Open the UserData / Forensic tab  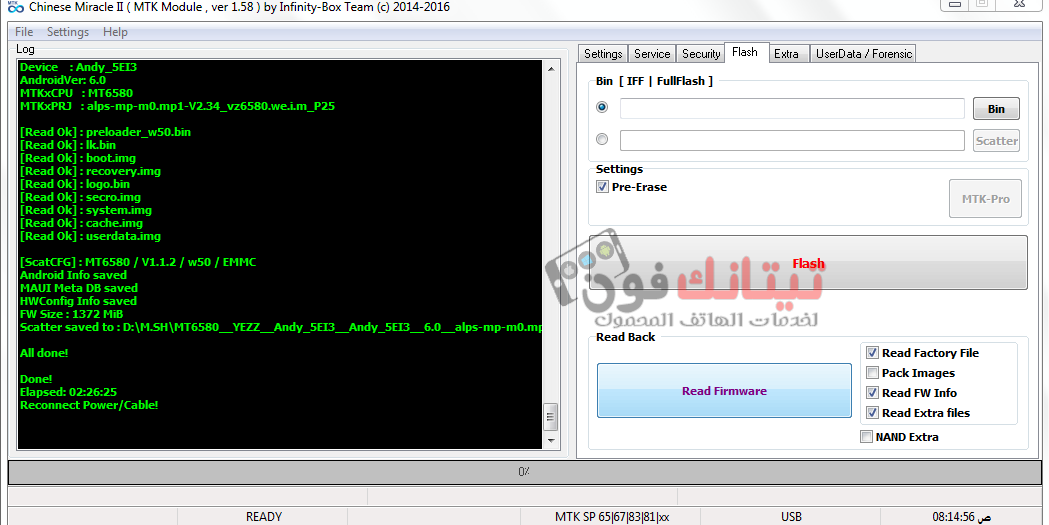pyautogui.click(x=864, y=54)
